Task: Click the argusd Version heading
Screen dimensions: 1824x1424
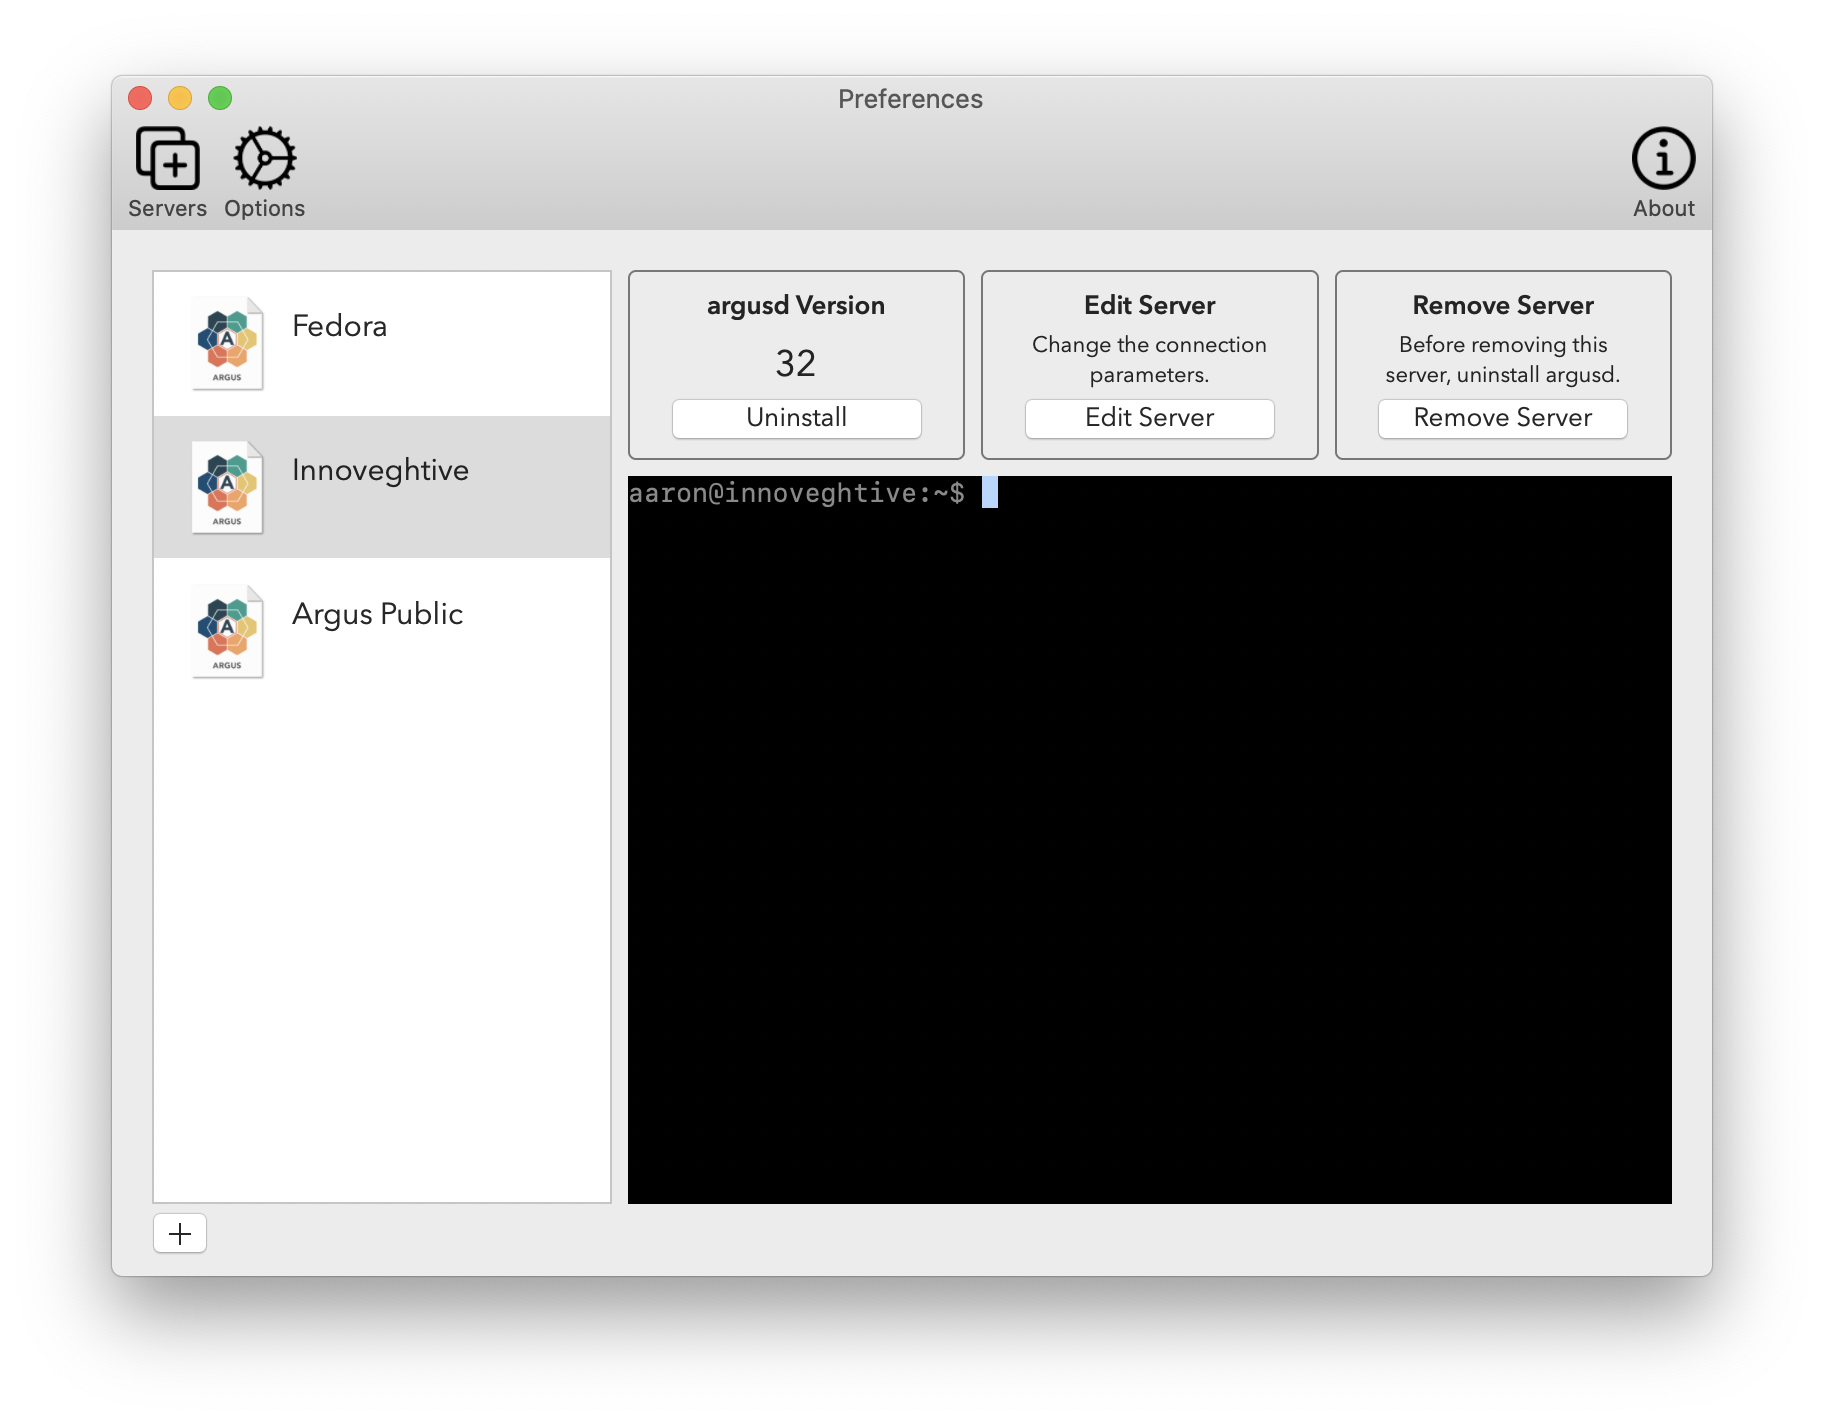Action: pos(796,305)
